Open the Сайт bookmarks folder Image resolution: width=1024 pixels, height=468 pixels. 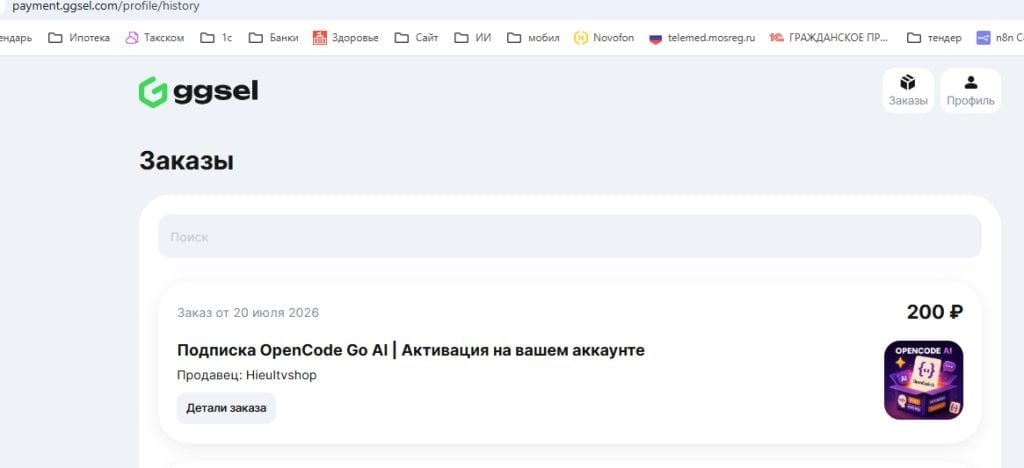pos(417,38)
